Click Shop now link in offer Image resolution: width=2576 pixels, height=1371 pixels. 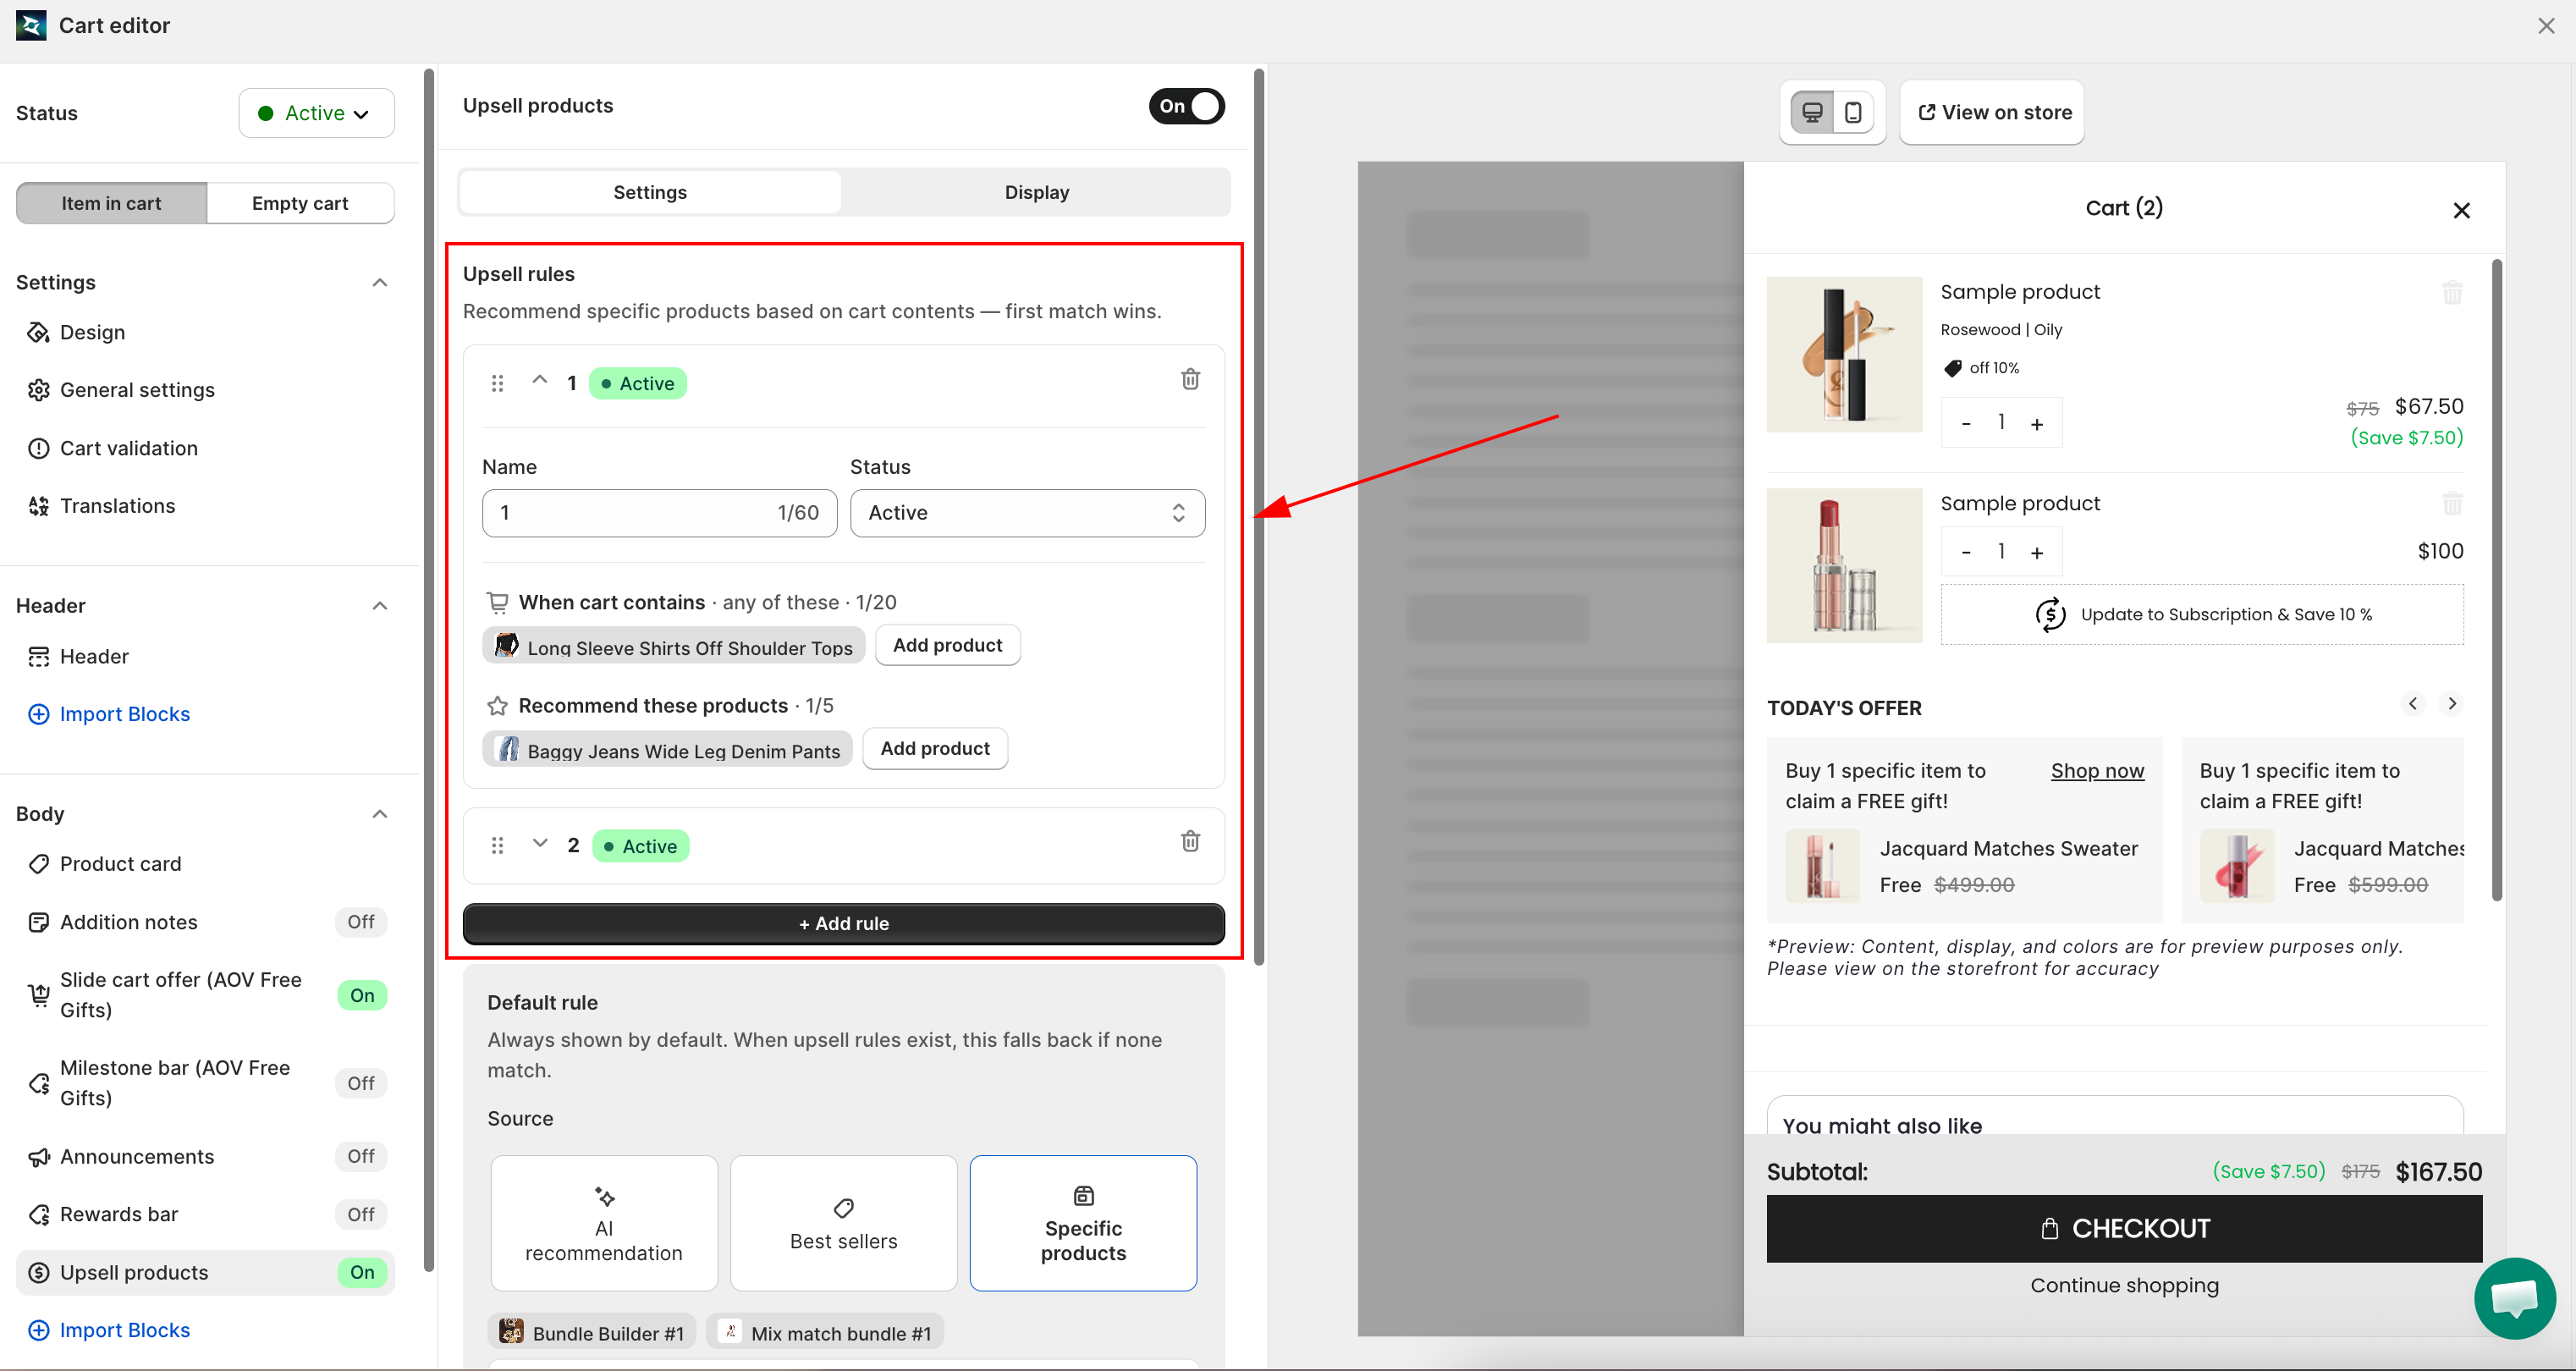pos(2097,770)
